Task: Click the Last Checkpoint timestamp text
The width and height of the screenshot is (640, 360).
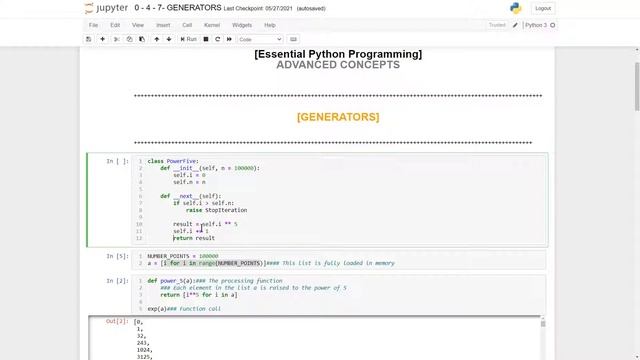Action: click(258, 9)
